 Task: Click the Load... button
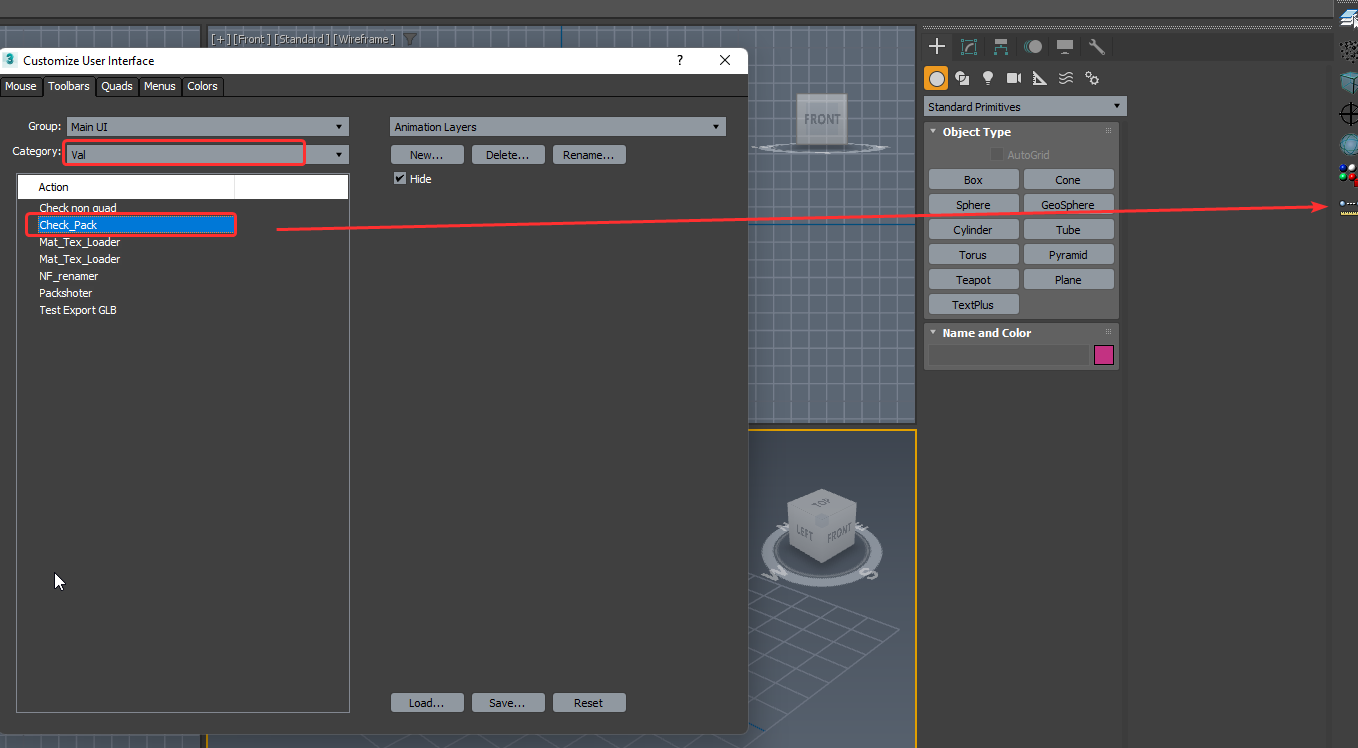pos(427,703)
